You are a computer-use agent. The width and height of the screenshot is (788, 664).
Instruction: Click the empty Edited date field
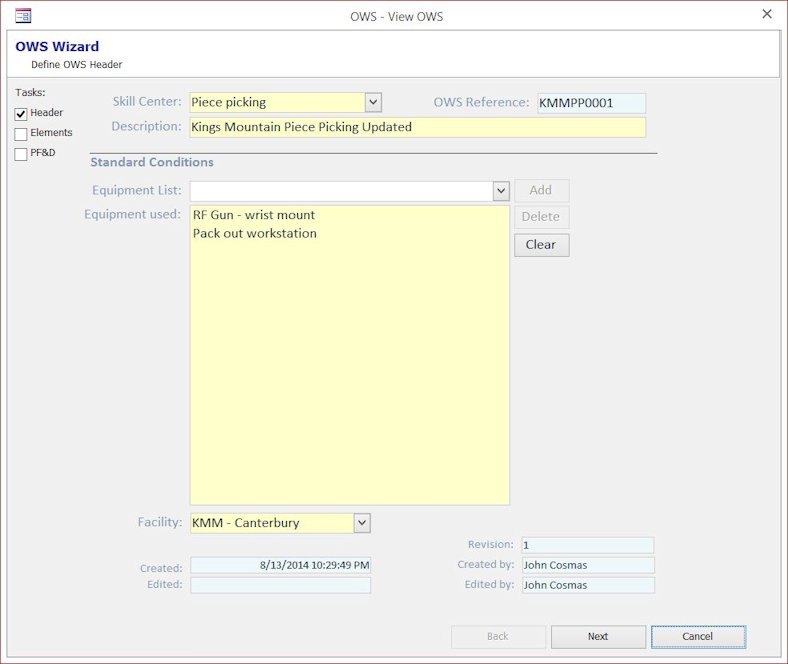point(280,586)
